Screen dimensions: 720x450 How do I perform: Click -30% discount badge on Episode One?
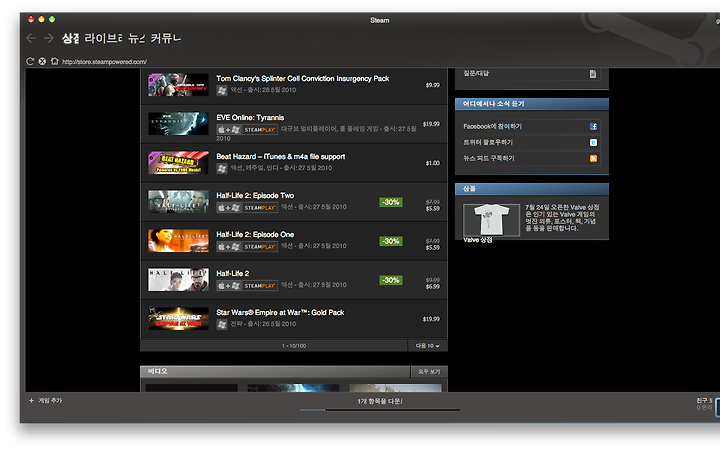[x=391, y=241]
